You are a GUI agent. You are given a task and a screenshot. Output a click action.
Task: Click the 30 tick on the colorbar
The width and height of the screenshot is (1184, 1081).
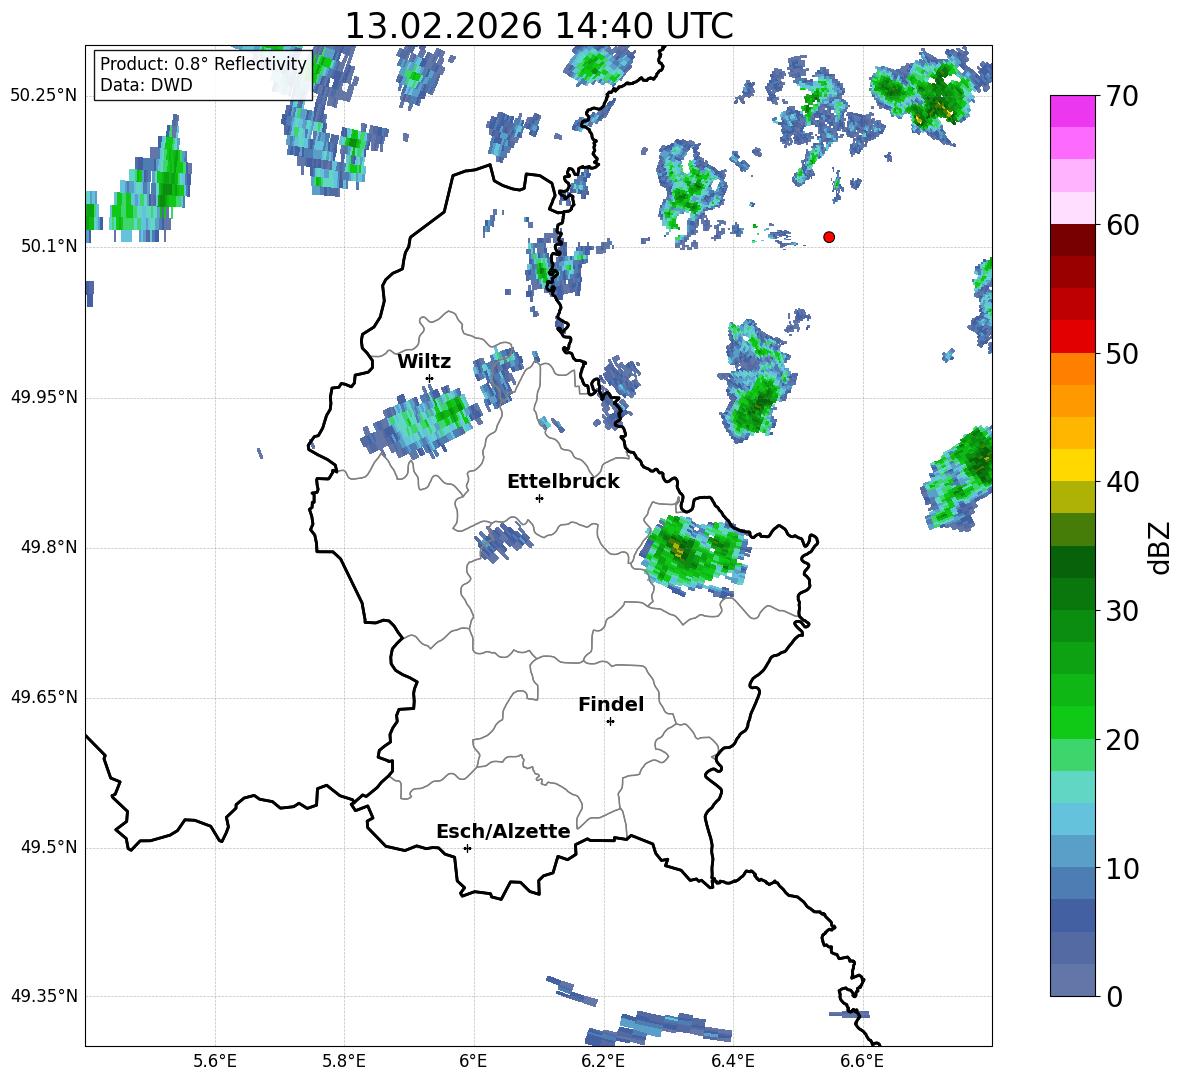[1122, 611]
